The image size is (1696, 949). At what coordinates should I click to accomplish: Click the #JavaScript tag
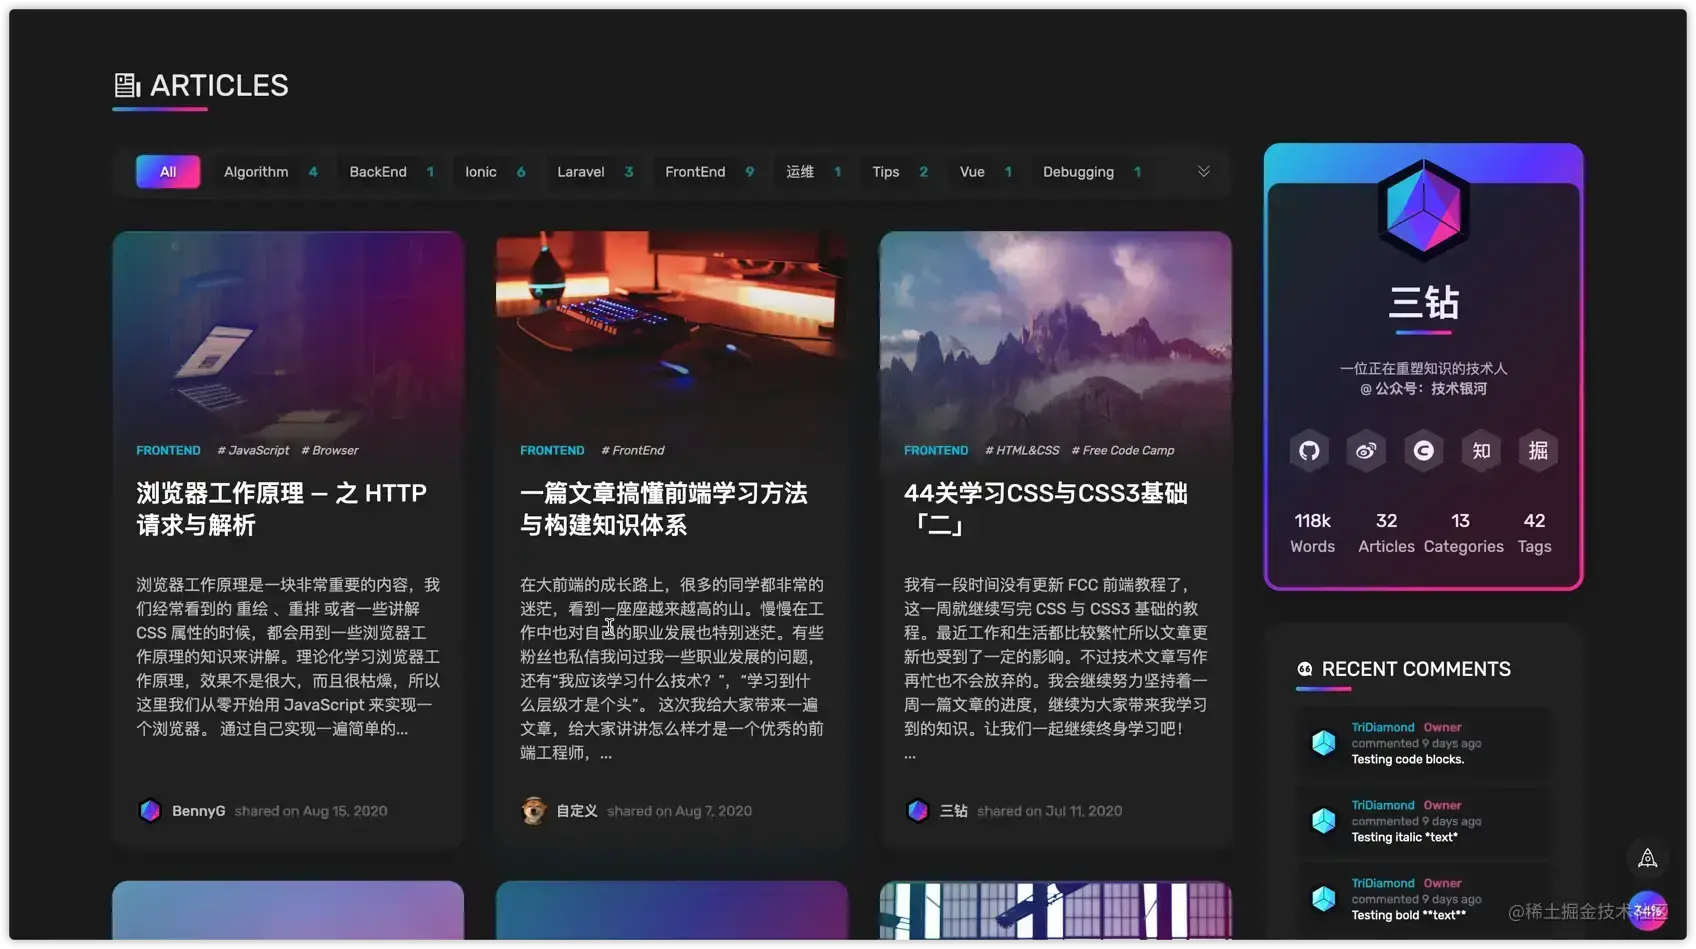point(253,451)
